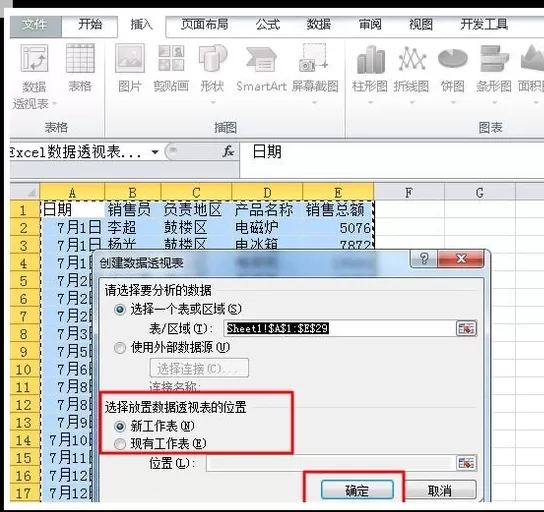Insert a column chart (柱形图)
544x512 pixels.
(371, 59)
